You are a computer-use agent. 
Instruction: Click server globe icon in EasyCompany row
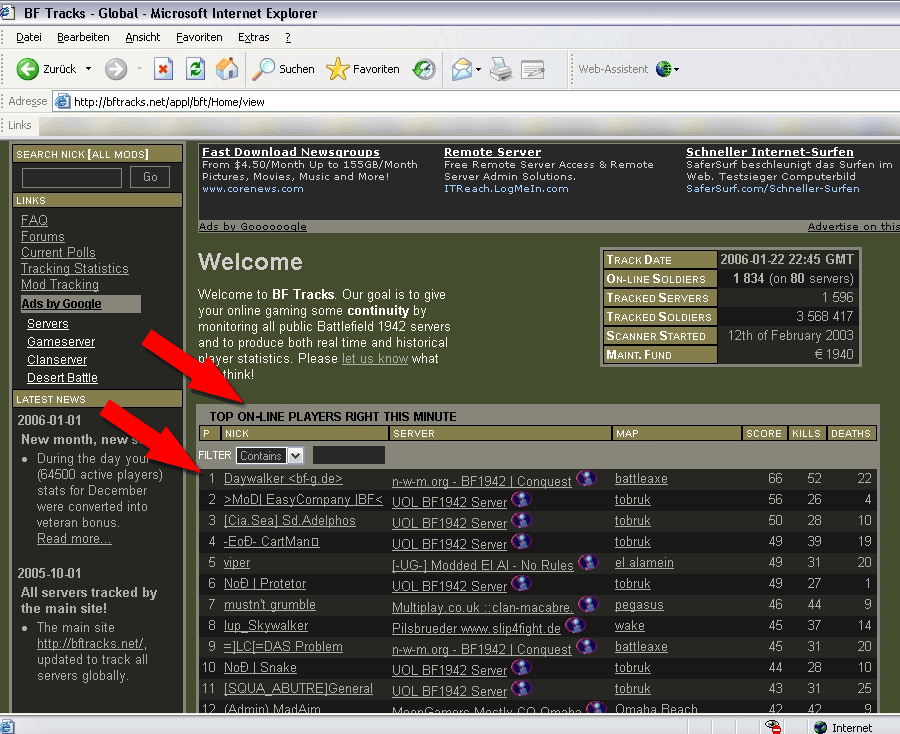[x=521, y=499]
